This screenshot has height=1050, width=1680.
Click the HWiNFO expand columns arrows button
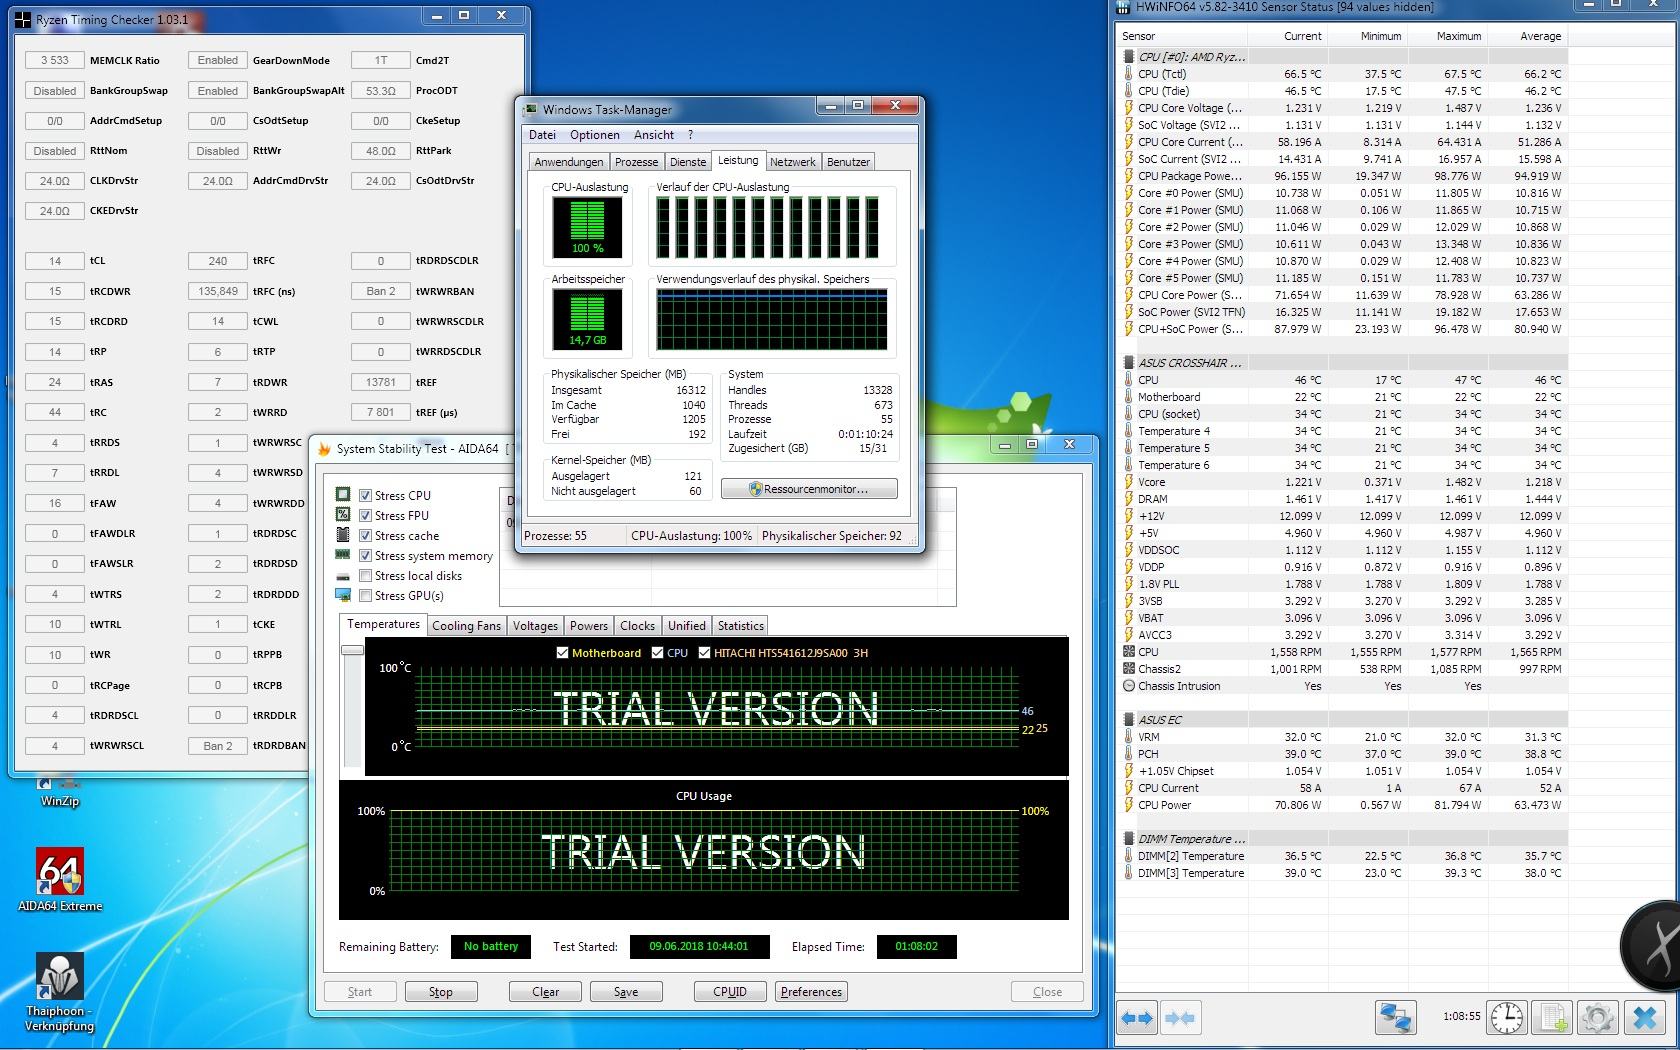click(1137, 1018)
